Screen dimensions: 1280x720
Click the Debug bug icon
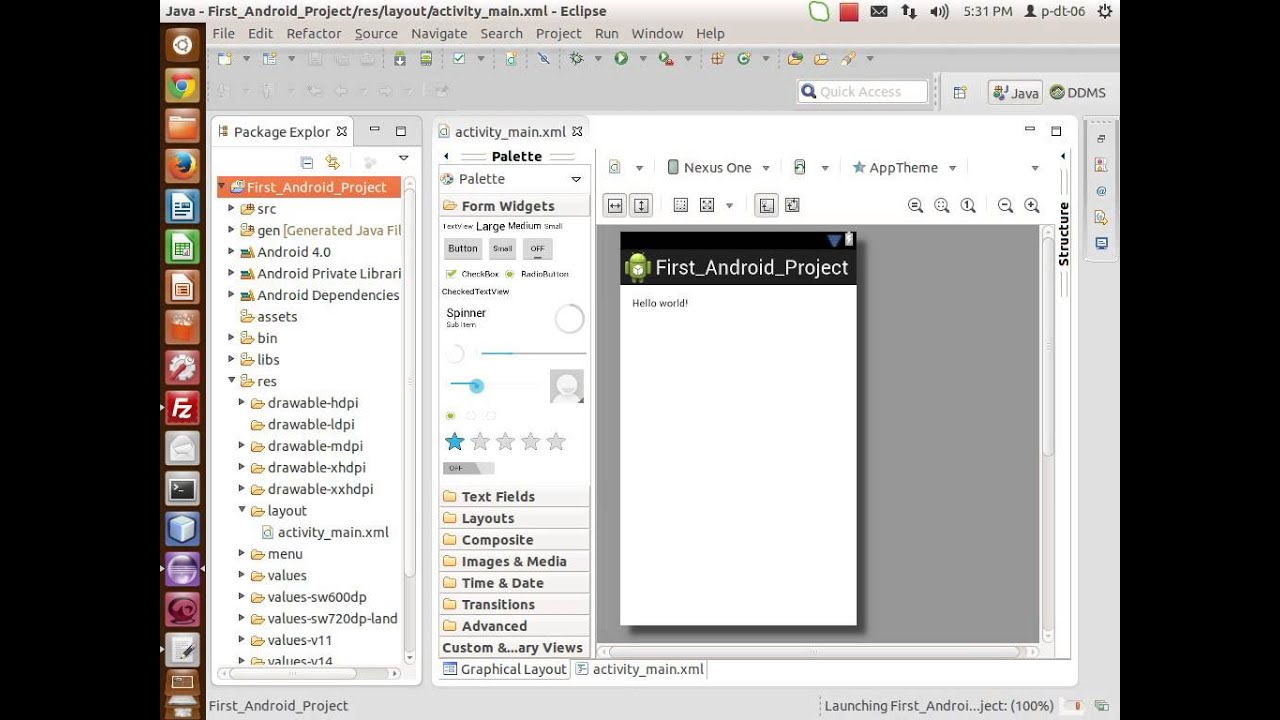(576, 59)
